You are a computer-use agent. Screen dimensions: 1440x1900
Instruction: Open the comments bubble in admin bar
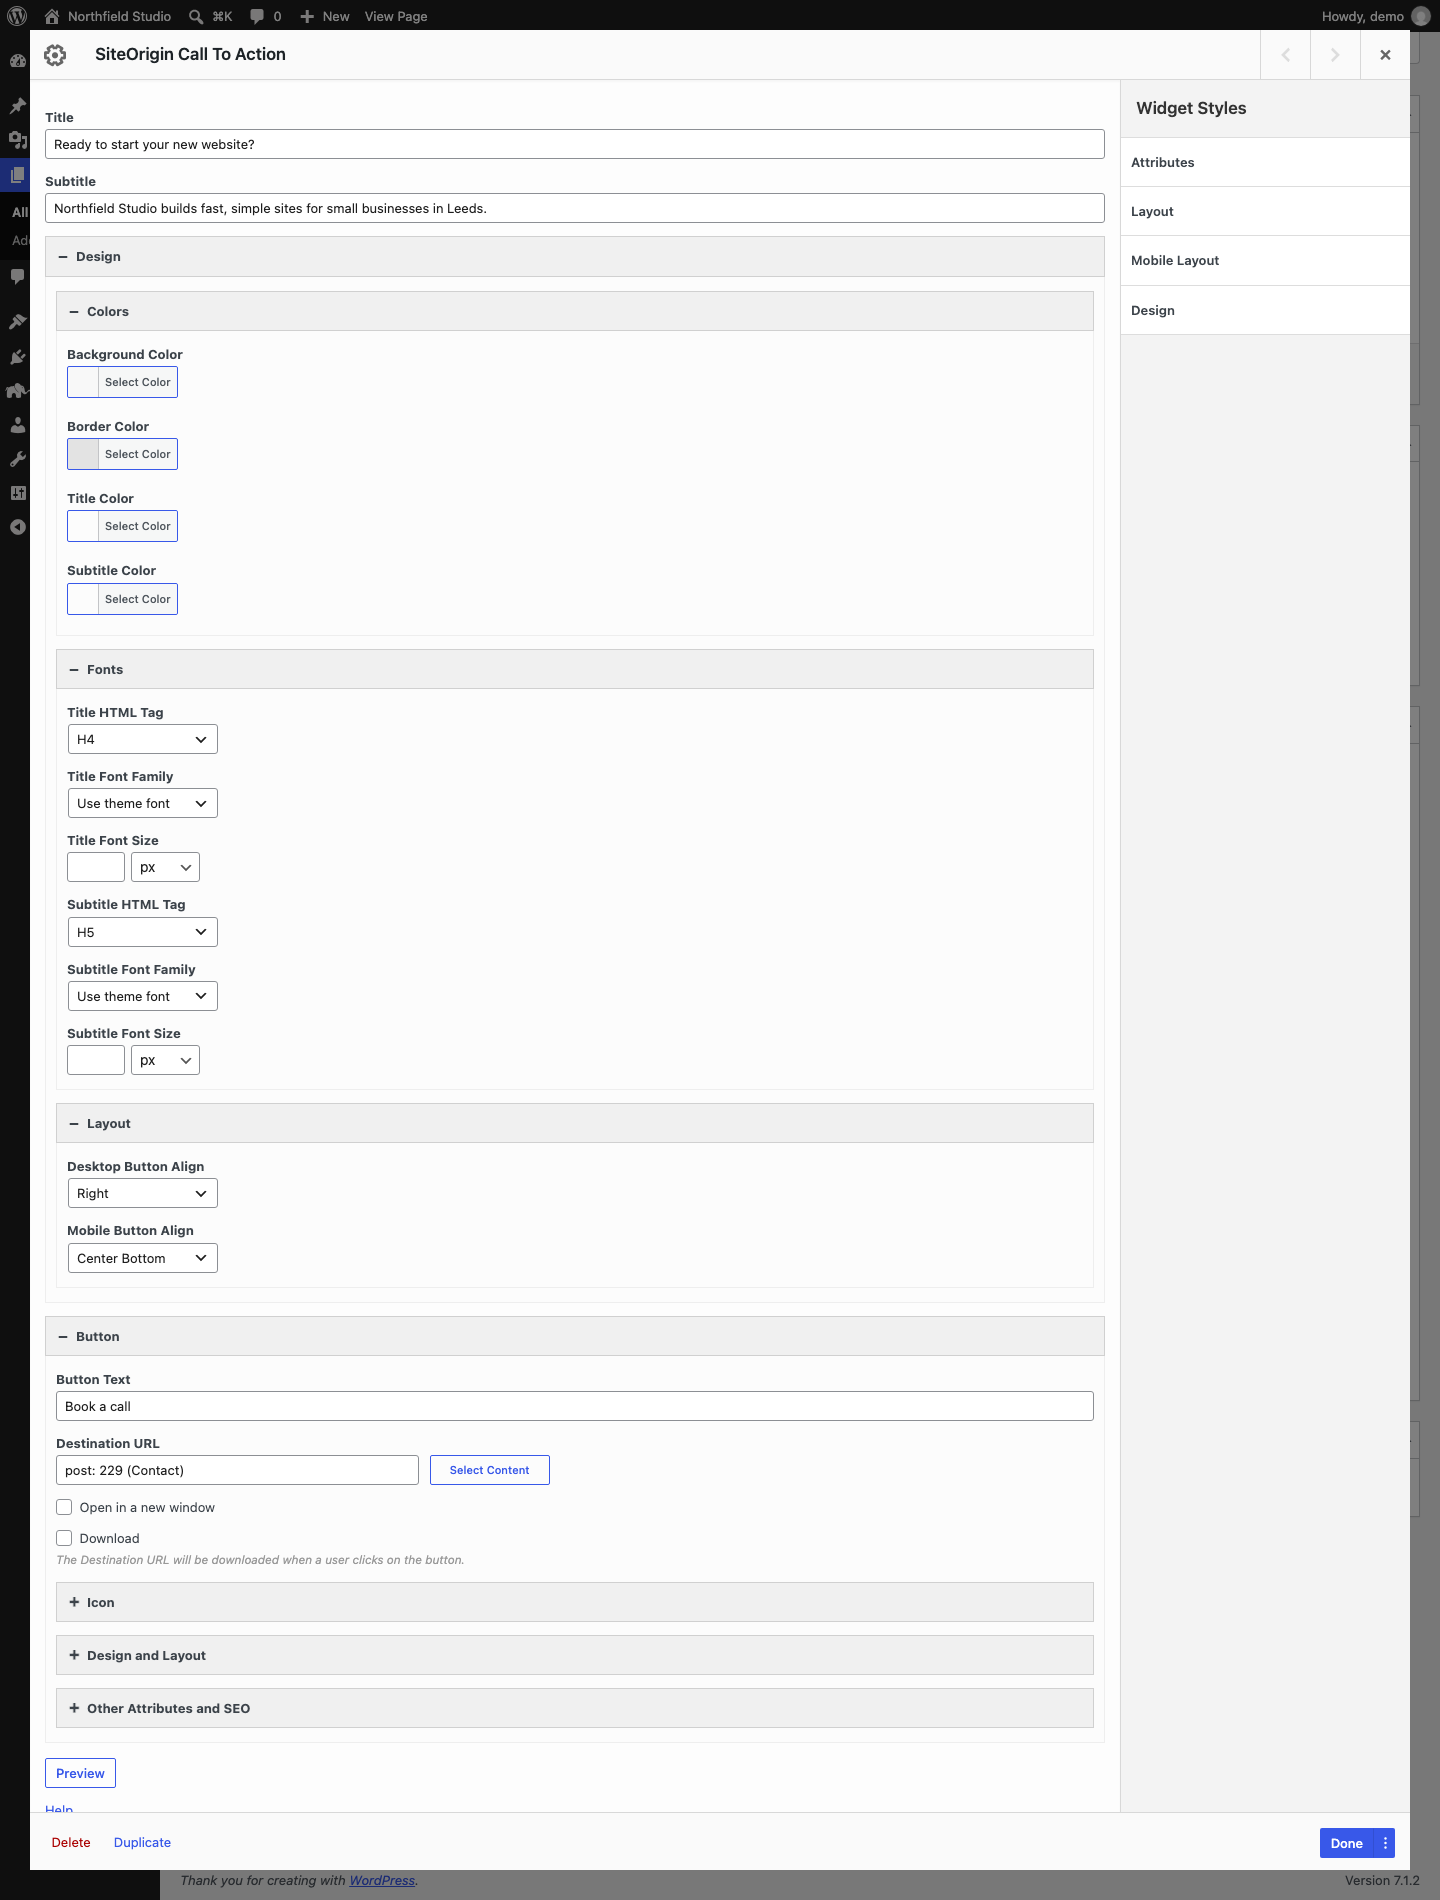(x=257, y=16)
